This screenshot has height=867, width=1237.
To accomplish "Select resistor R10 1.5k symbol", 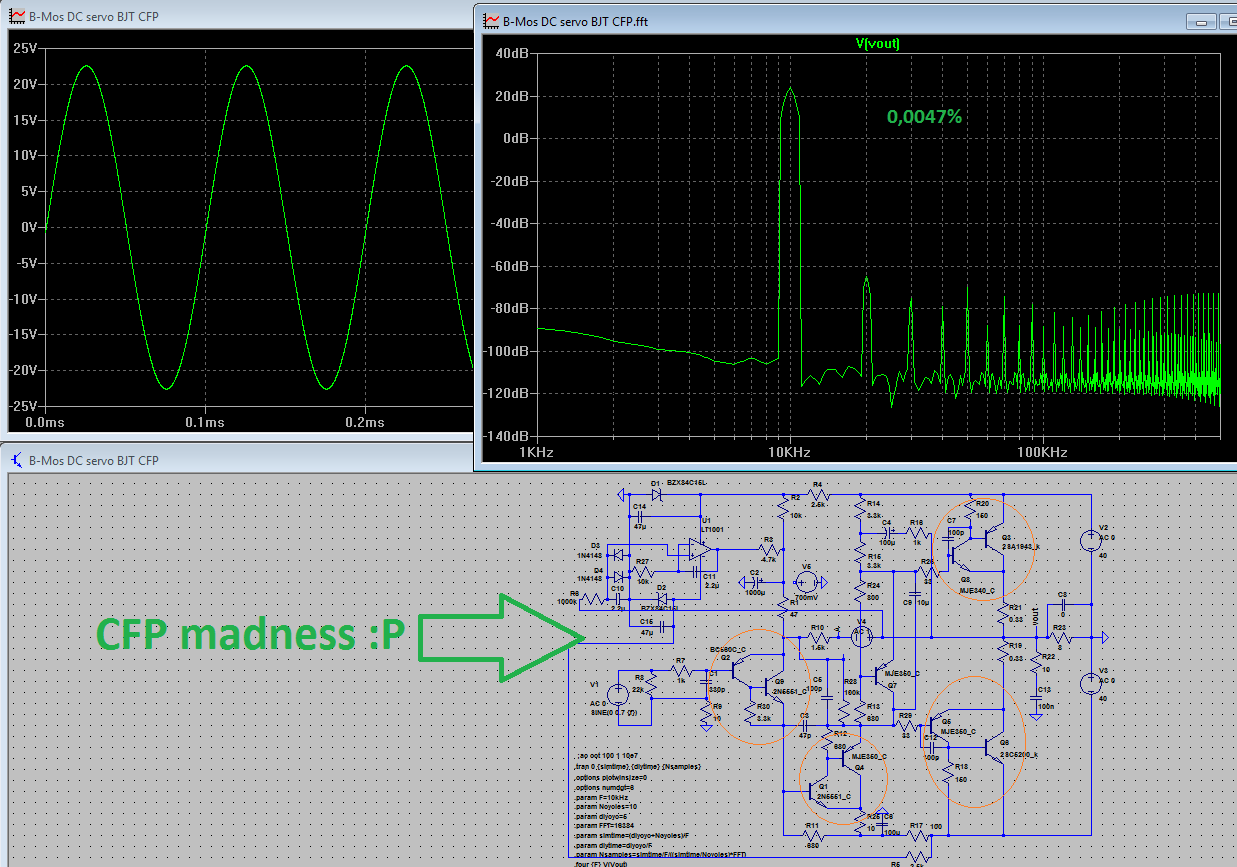I will 818,638.
